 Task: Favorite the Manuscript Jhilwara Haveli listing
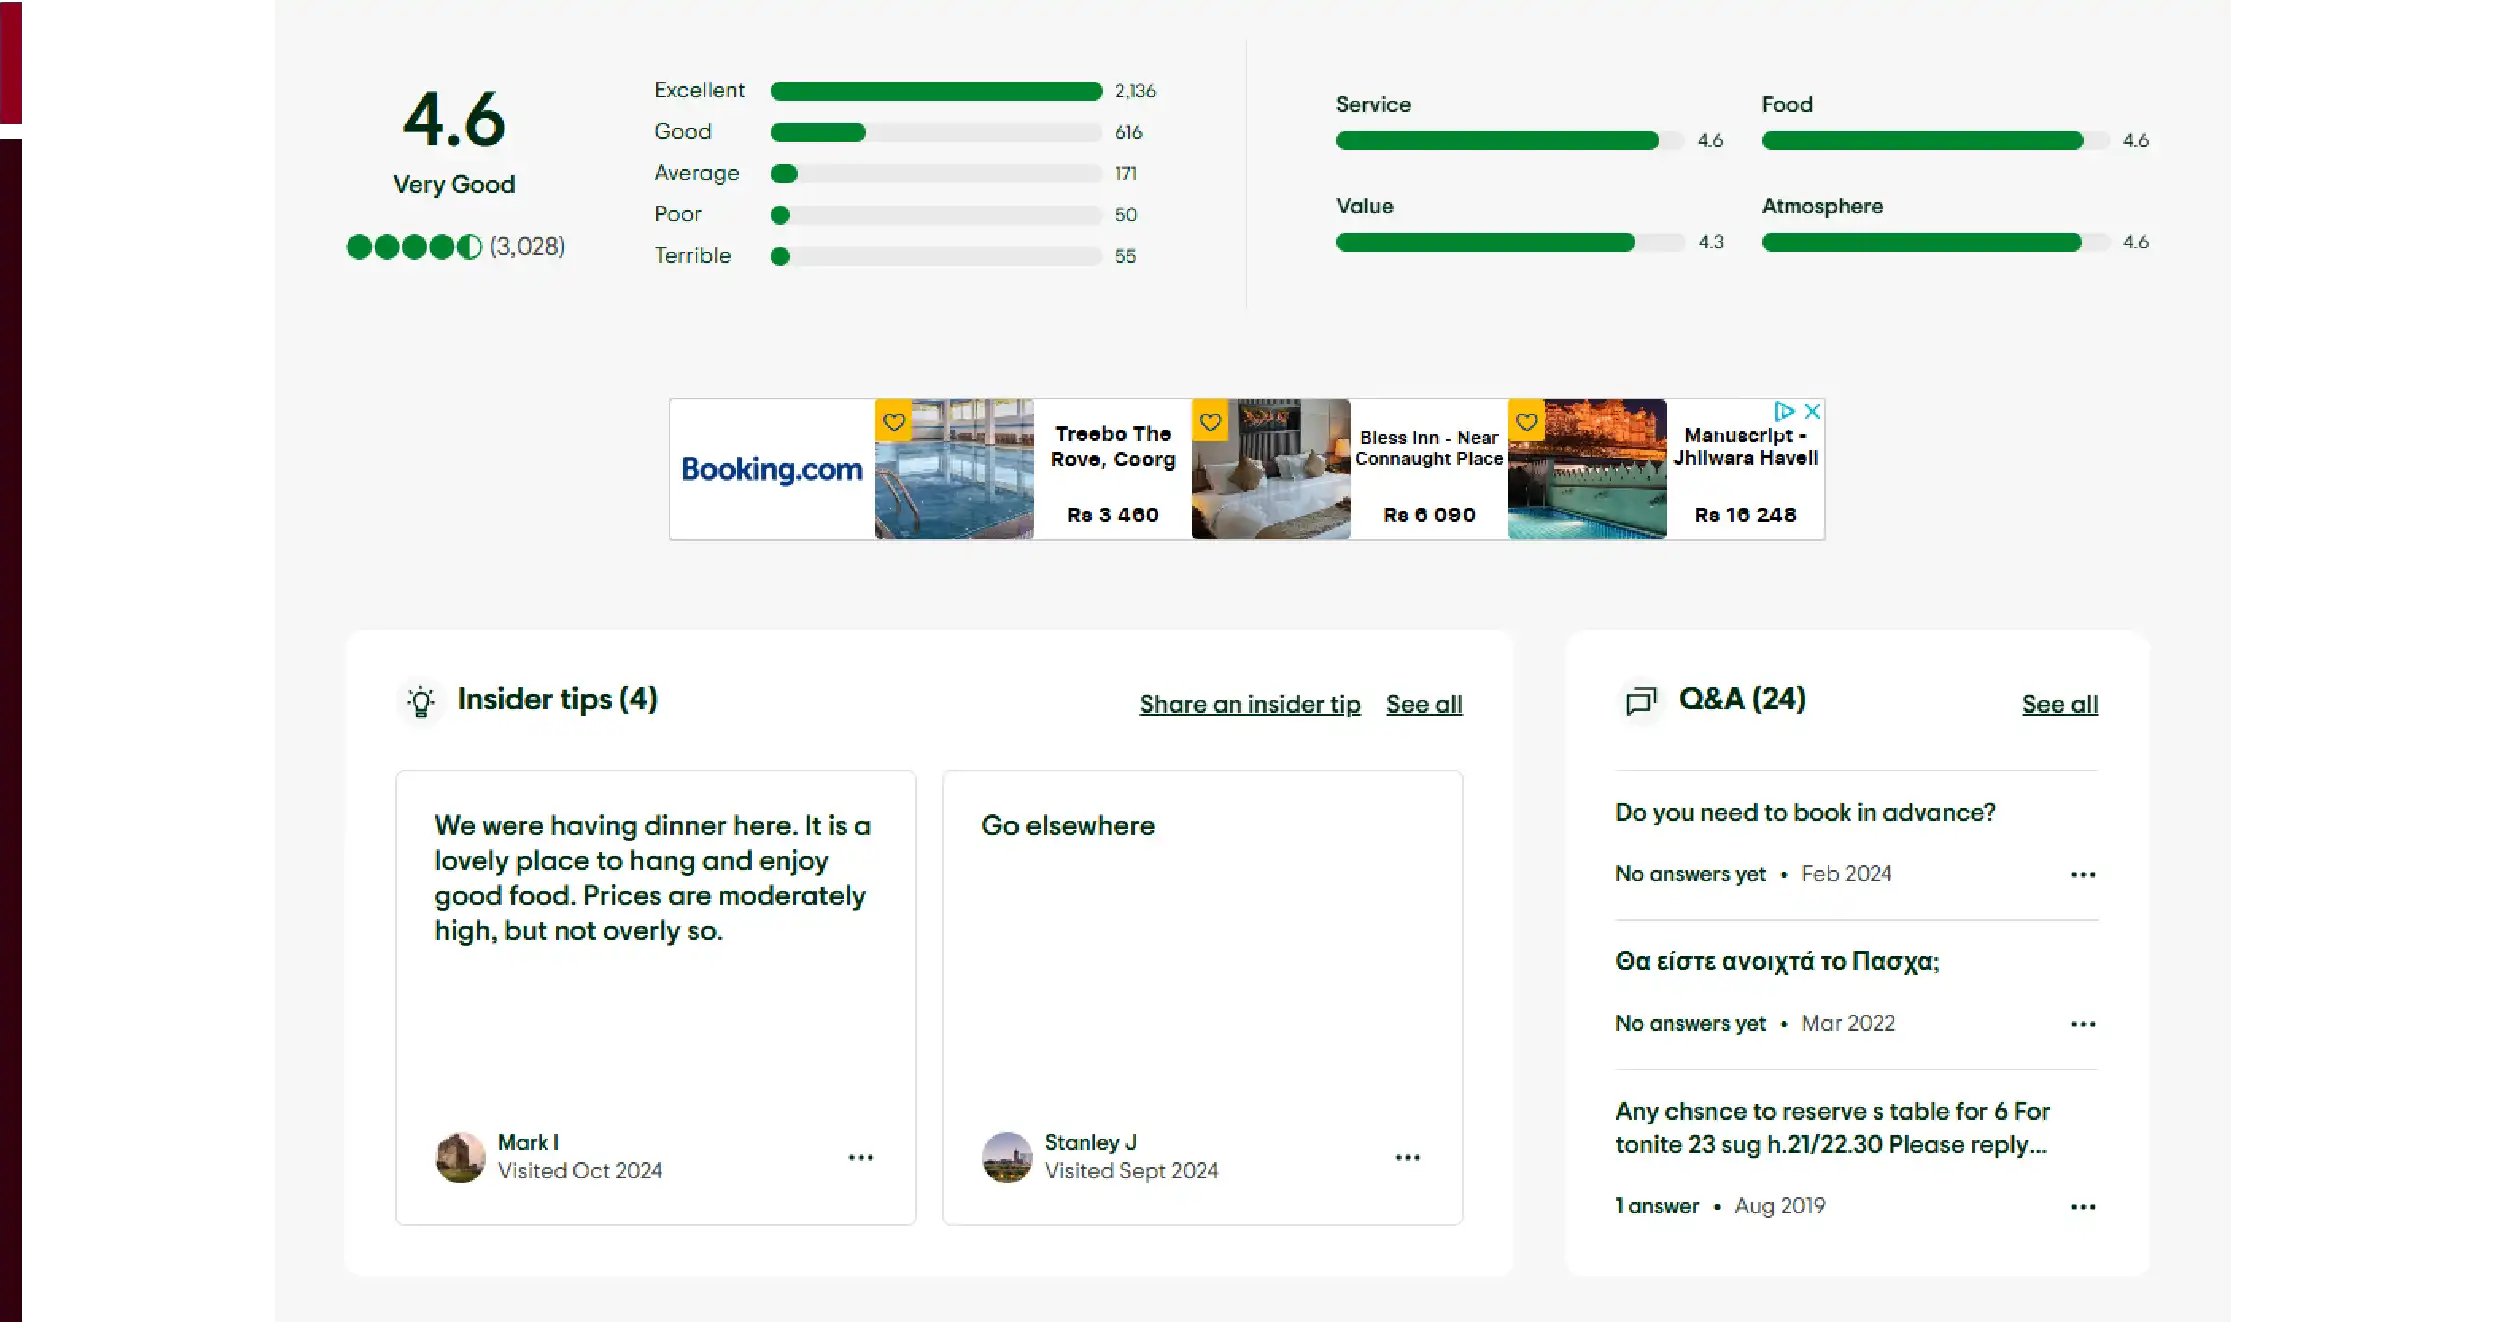coord(1526,422)
